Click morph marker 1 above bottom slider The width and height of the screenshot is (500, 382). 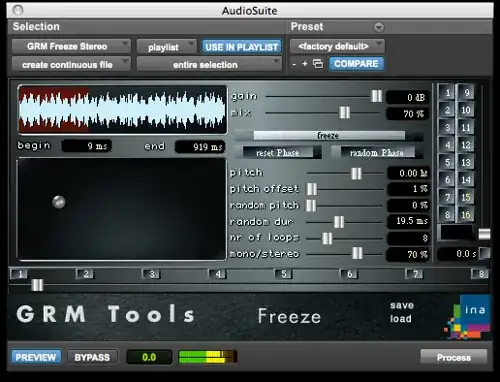pyautogui.click(x=20, y=274)
